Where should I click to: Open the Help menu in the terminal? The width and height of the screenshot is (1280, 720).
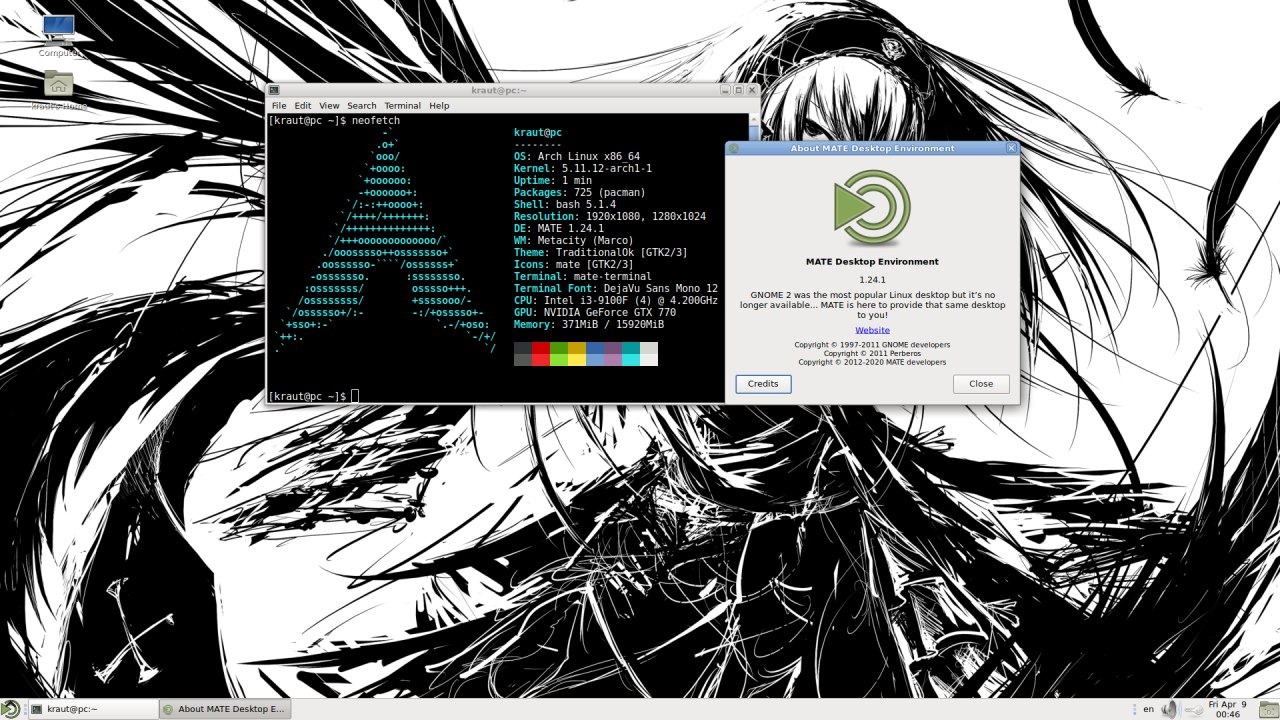click(x=439, y=105)
